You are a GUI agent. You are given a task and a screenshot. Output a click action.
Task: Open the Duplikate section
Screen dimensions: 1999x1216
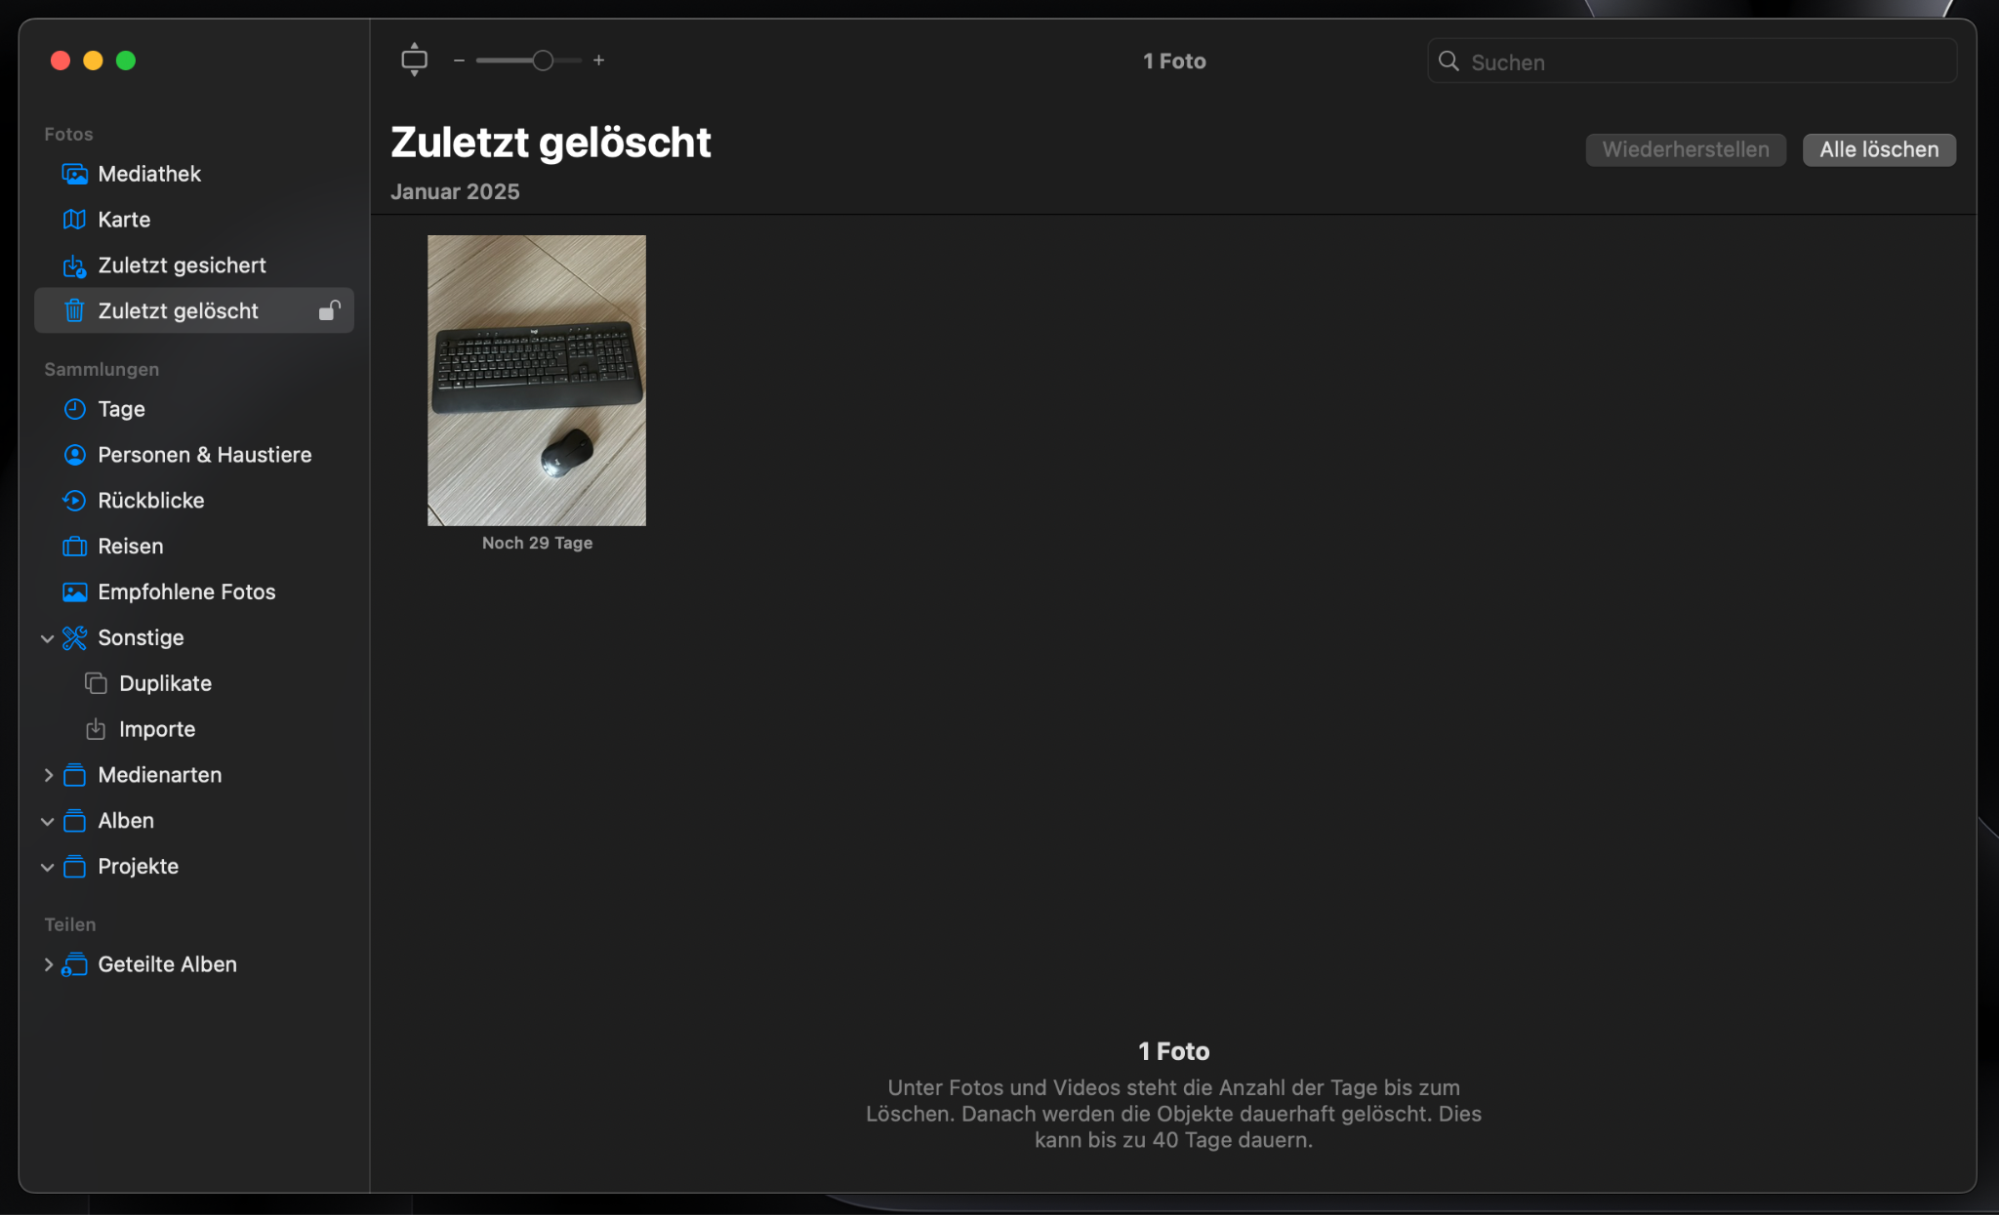point(164,683)
